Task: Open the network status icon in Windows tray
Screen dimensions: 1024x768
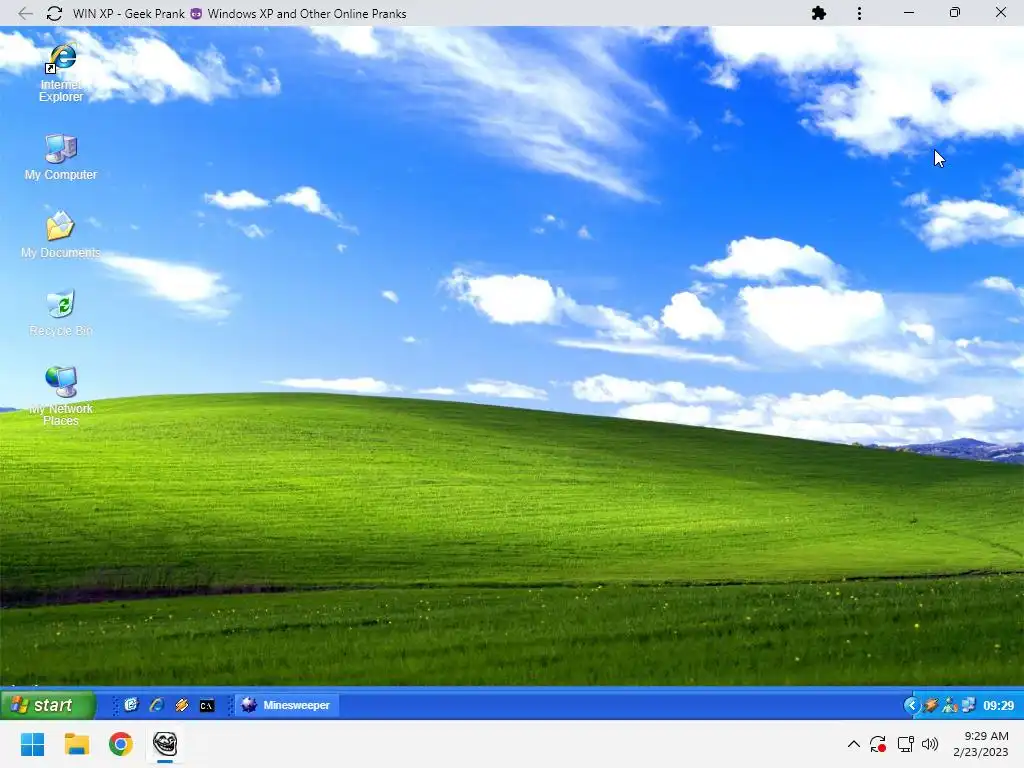Action: click(x=905, y=744)
